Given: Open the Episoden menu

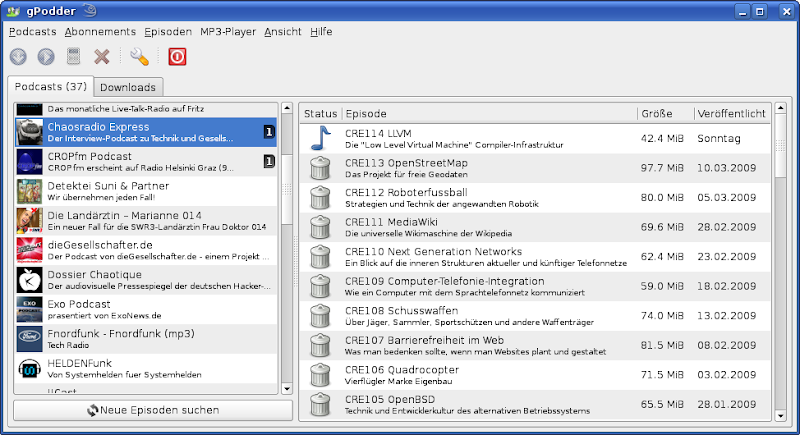Looking at the screenshot, I should (x=168, y=32).
